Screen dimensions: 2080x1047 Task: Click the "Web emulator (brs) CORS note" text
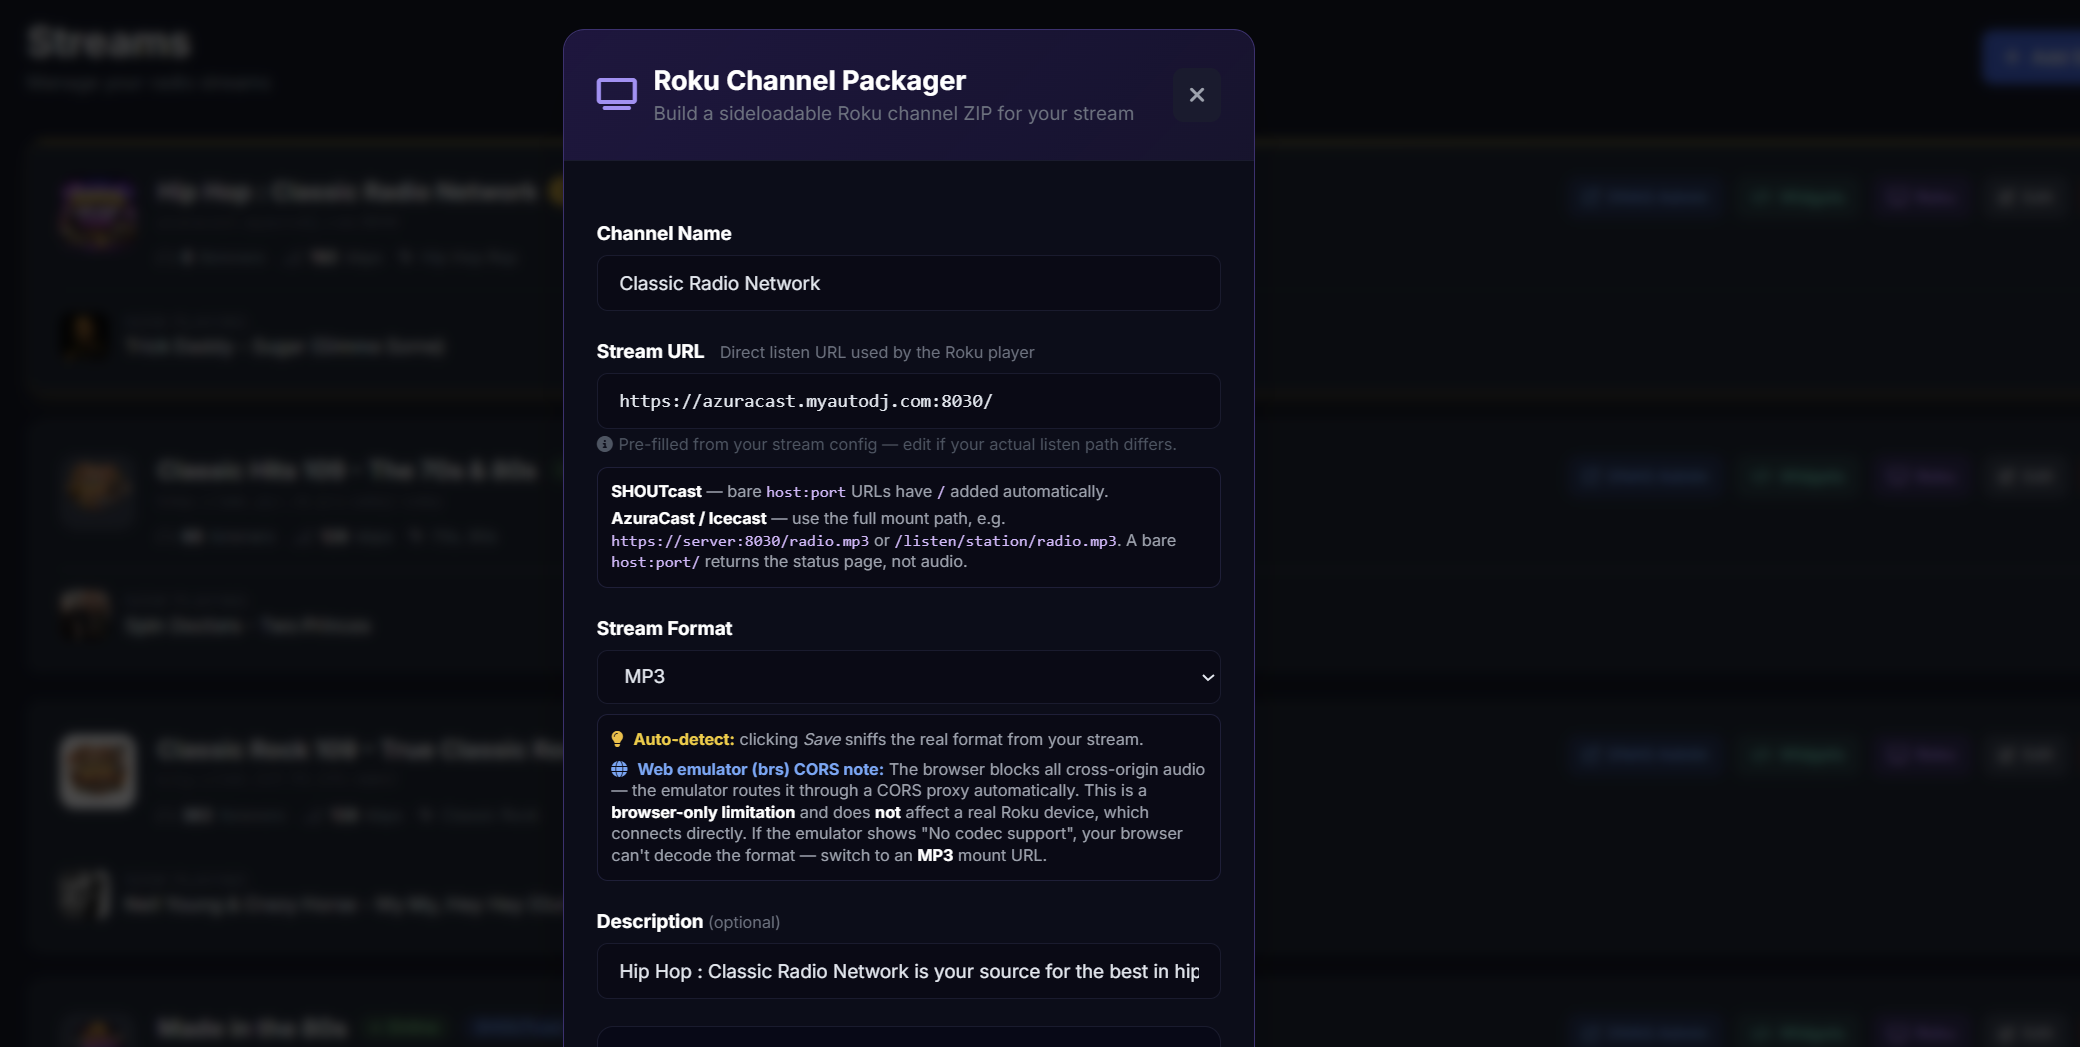[760, 770]
